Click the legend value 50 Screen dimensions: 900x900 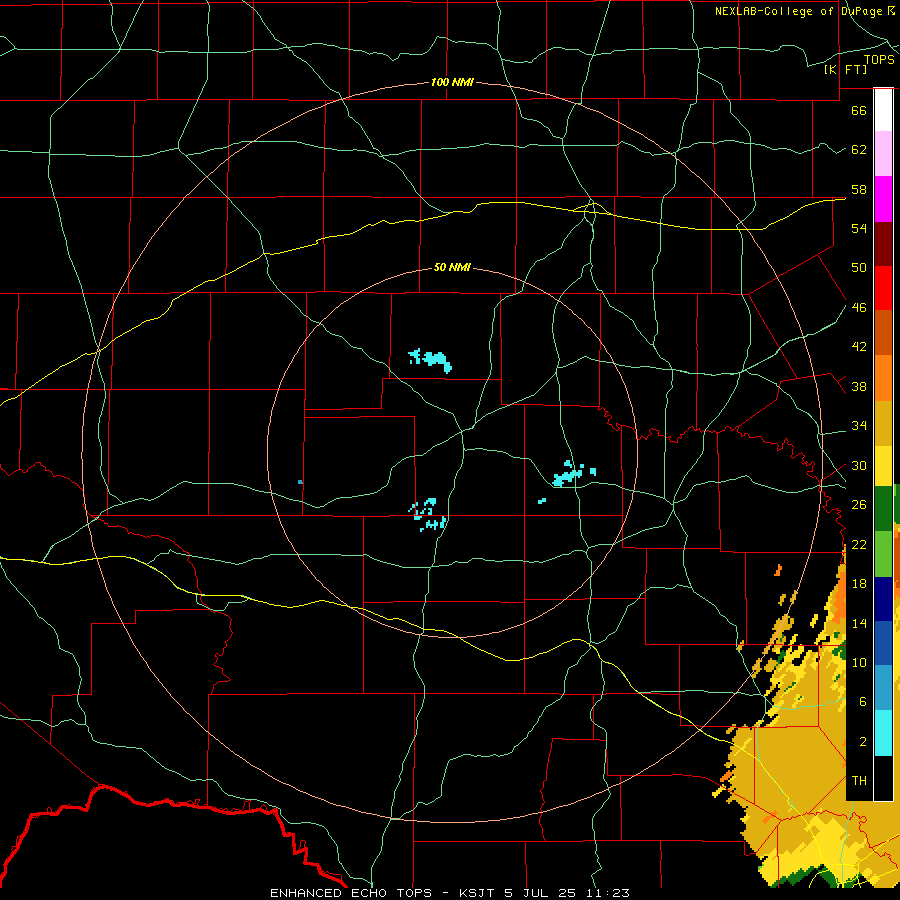[859, 268]
